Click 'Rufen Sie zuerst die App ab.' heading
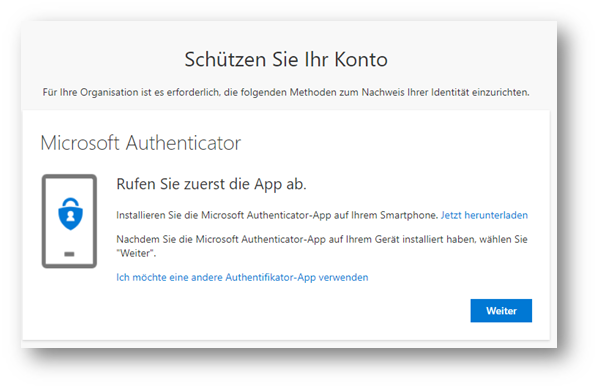The height and width of the screenshot is (390, 599). click(211, 184)
